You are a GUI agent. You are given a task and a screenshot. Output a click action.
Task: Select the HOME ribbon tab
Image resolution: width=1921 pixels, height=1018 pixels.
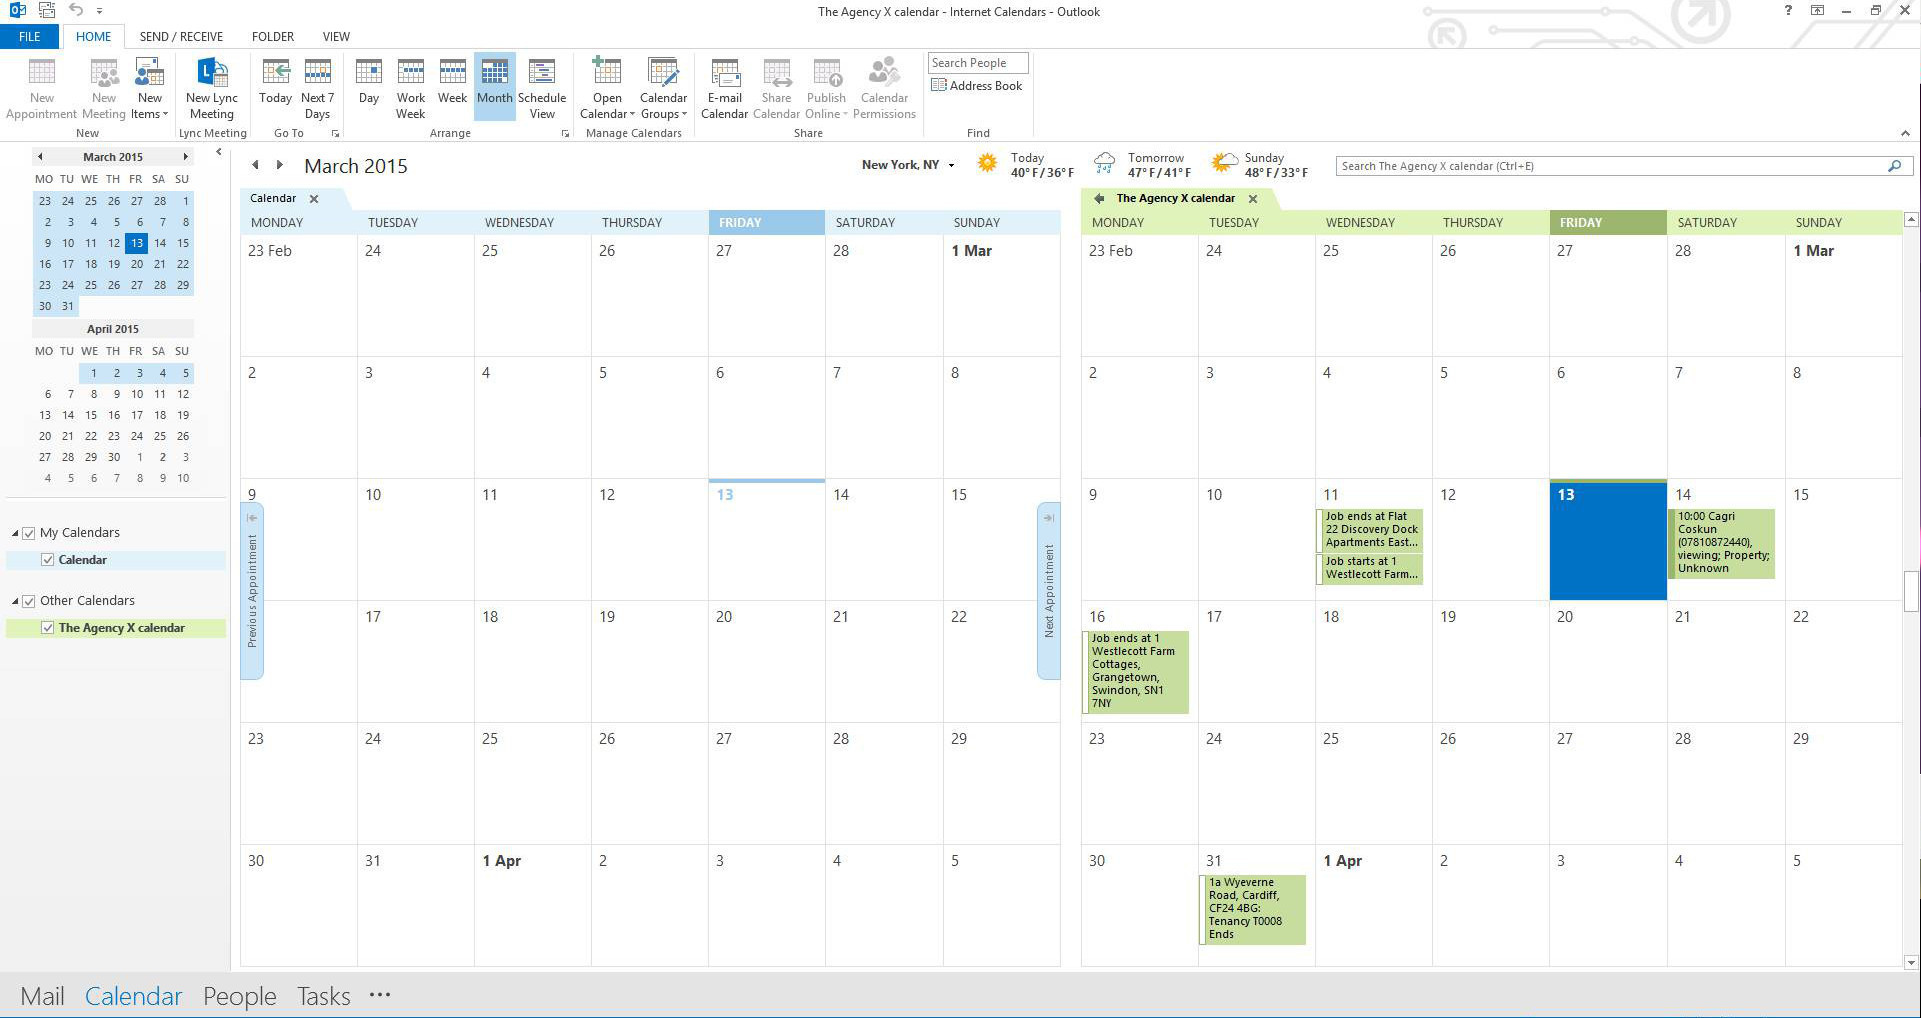93,37
